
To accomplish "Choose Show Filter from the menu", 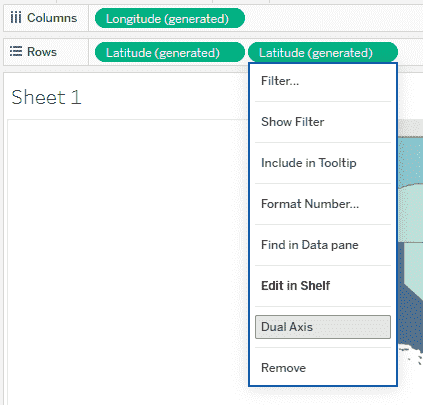I will click(x=323, y=122).
